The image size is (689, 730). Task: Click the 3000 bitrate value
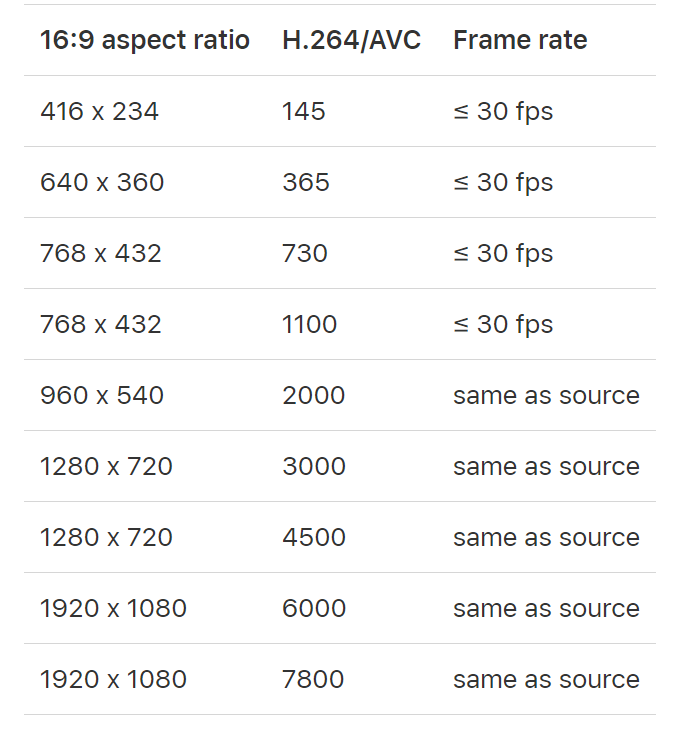(314, 466)
